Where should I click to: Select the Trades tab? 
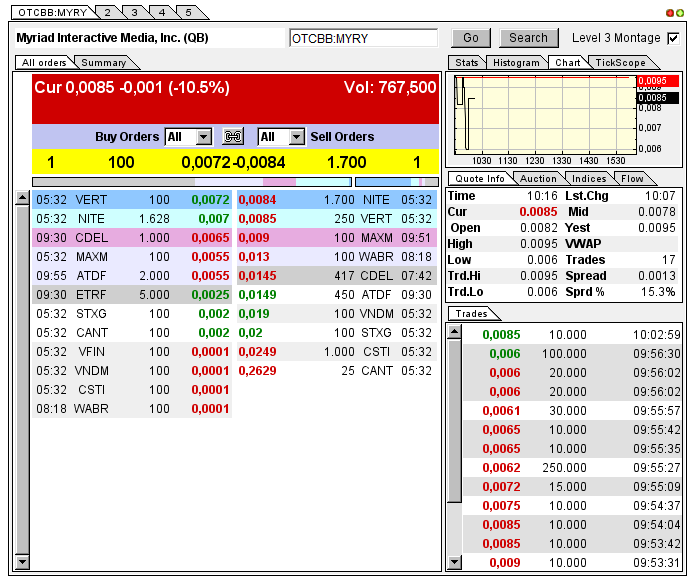pos(471,313)
